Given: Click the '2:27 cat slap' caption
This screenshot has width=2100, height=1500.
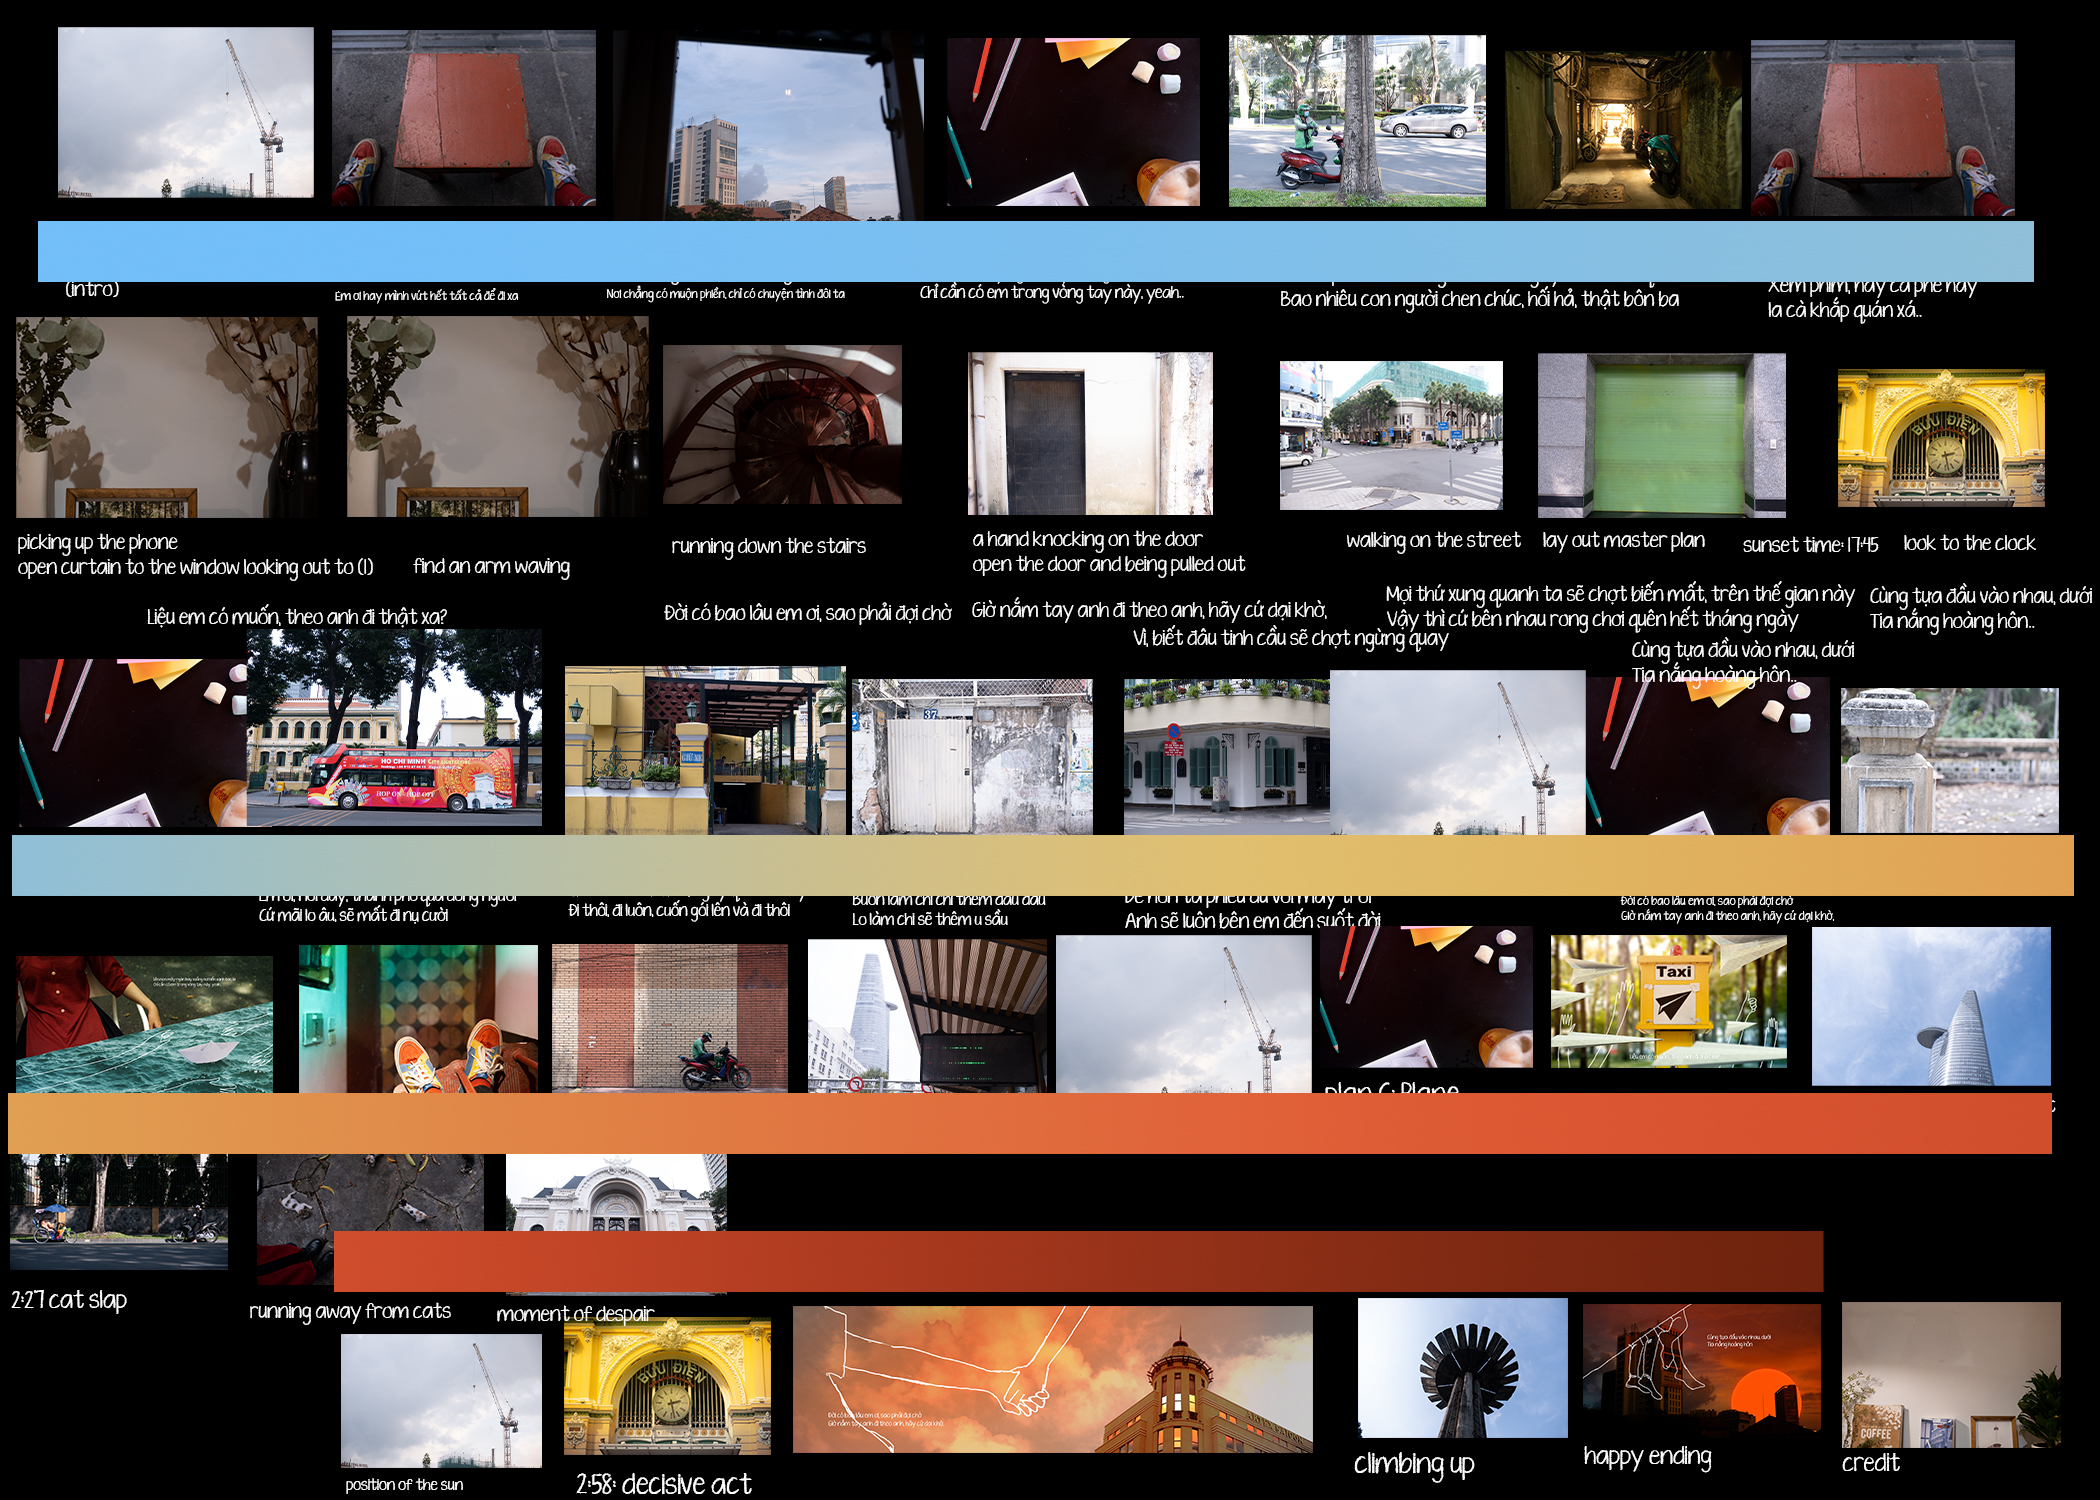Looking at the screenshot, I should [x=69, y=1300].
